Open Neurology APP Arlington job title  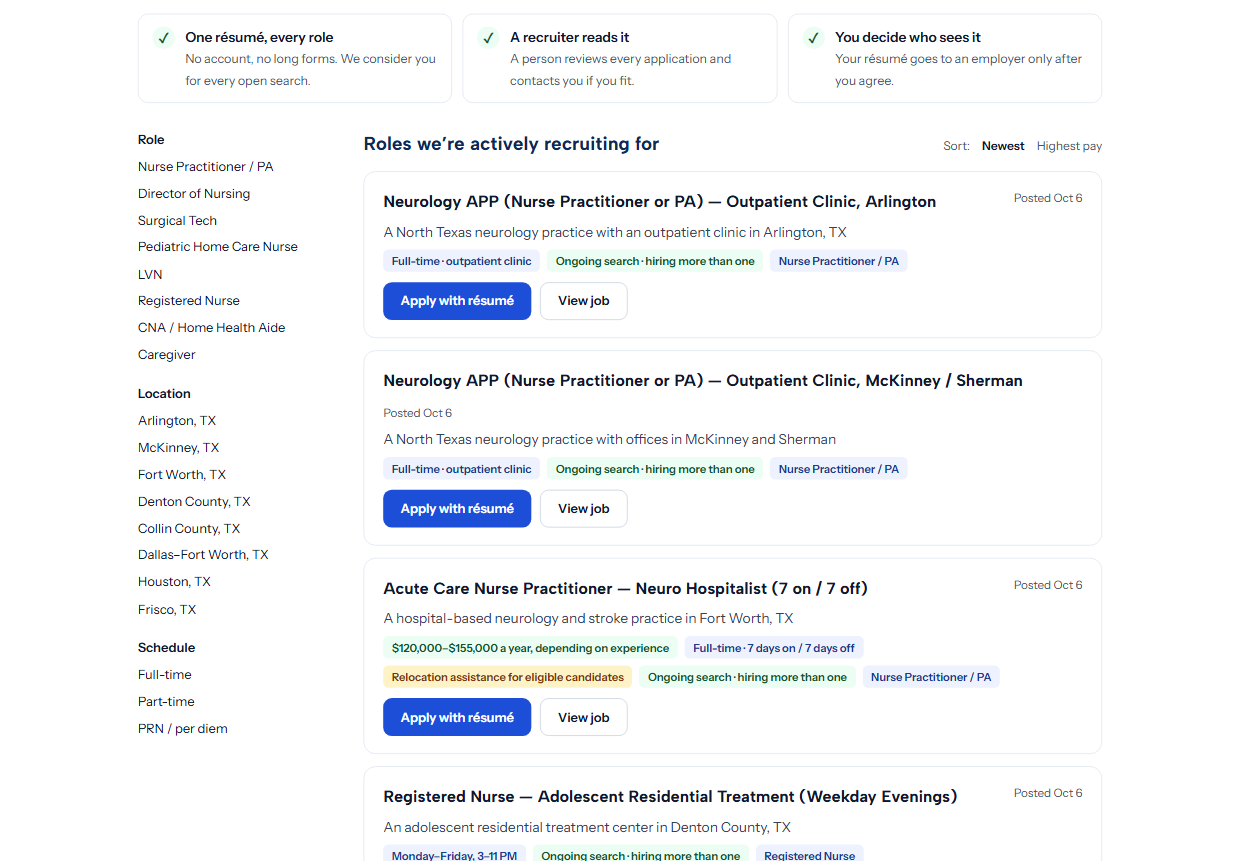660,202
